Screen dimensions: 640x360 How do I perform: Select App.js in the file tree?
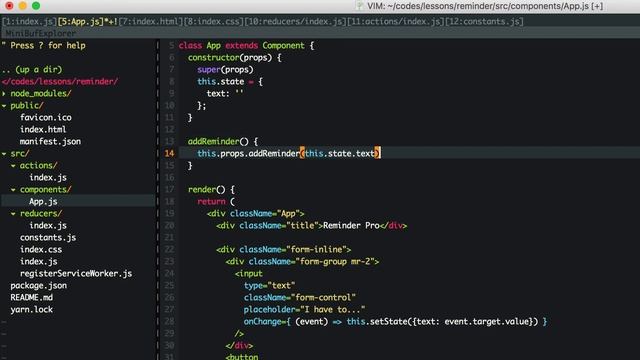[43, 202]
